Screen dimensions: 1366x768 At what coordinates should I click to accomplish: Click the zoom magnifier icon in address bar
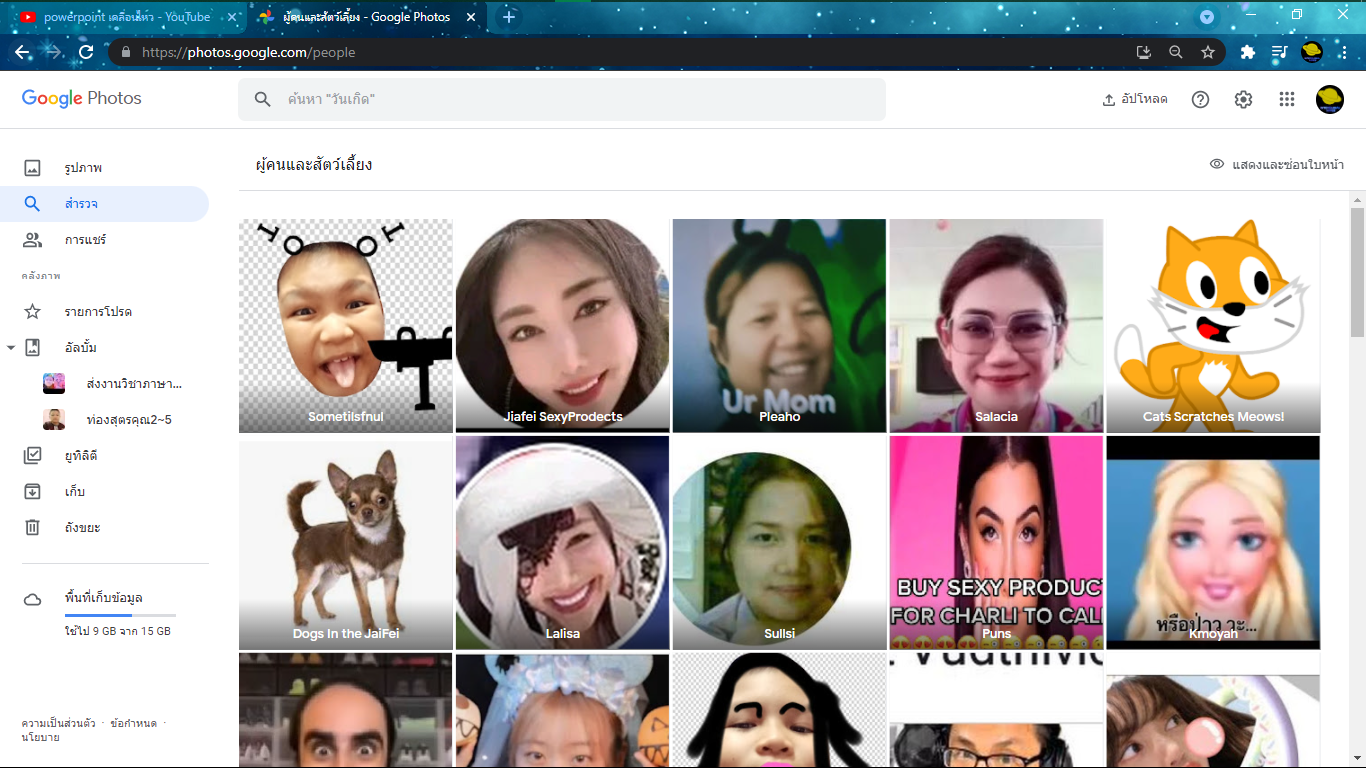point(1176,52)
